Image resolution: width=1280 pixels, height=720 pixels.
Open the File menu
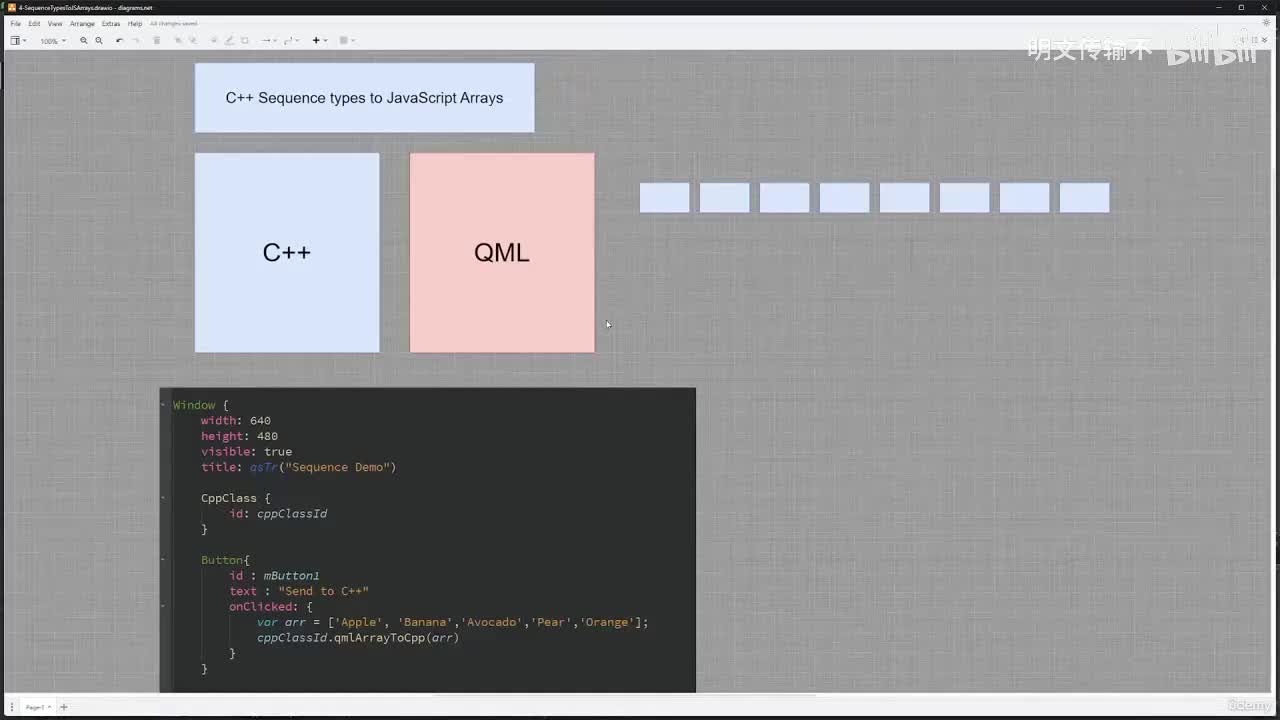(15, 23)
